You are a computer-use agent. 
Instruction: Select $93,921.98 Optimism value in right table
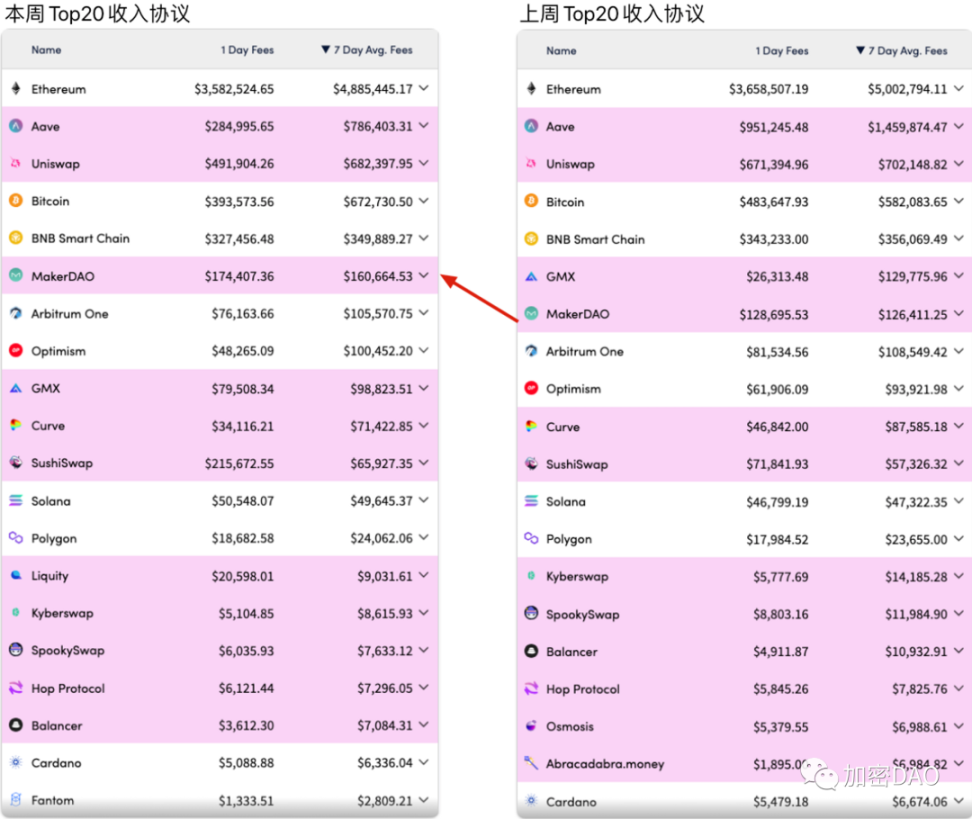pos(916,389)
